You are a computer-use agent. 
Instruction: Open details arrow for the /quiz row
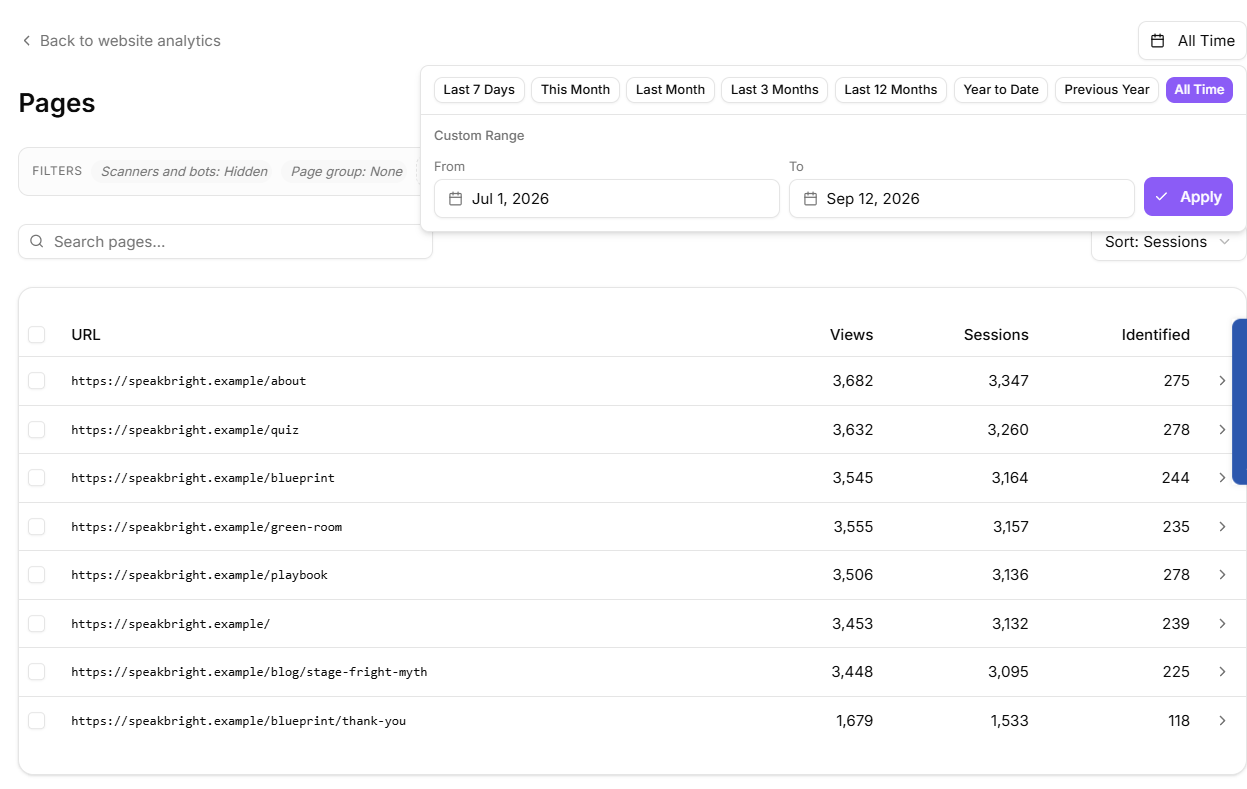pyautogui.click(x=1222, y=430)
